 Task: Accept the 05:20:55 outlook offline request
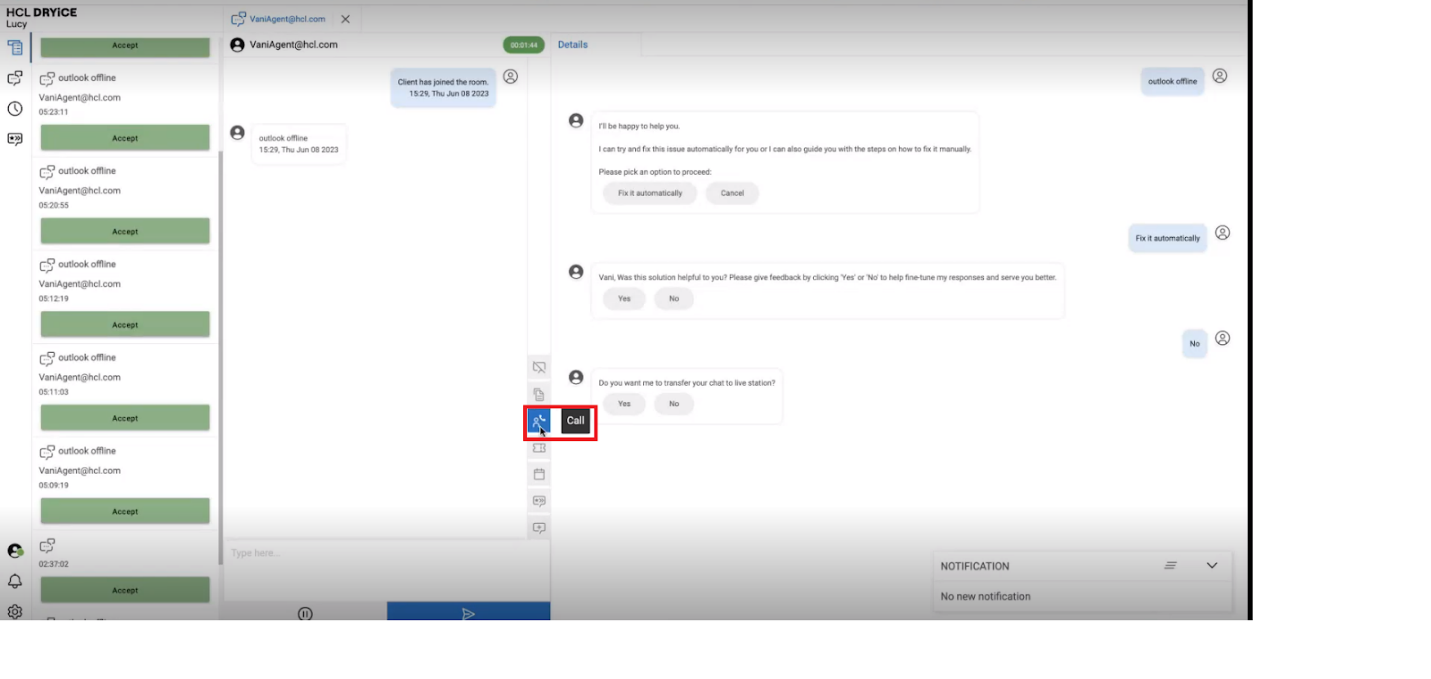click(x=125, y=231)
